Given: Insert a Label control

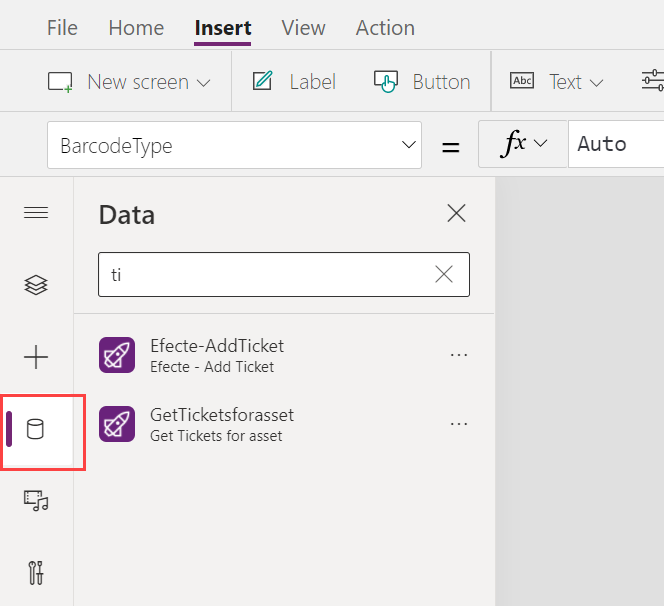Looking at the screenshot, I should [x=294, y=82].
